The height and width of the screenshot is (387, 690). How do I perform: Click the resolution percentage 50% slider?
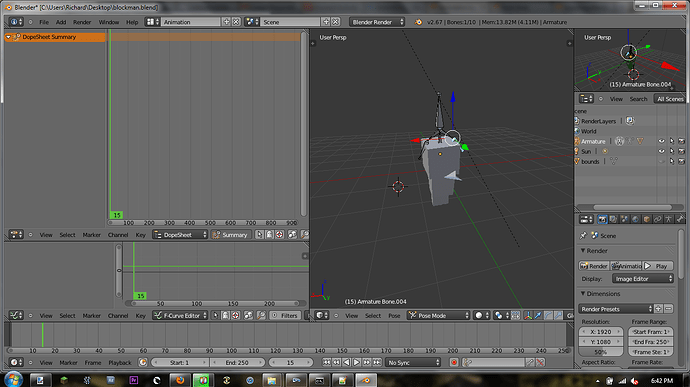tap(601, 352)
